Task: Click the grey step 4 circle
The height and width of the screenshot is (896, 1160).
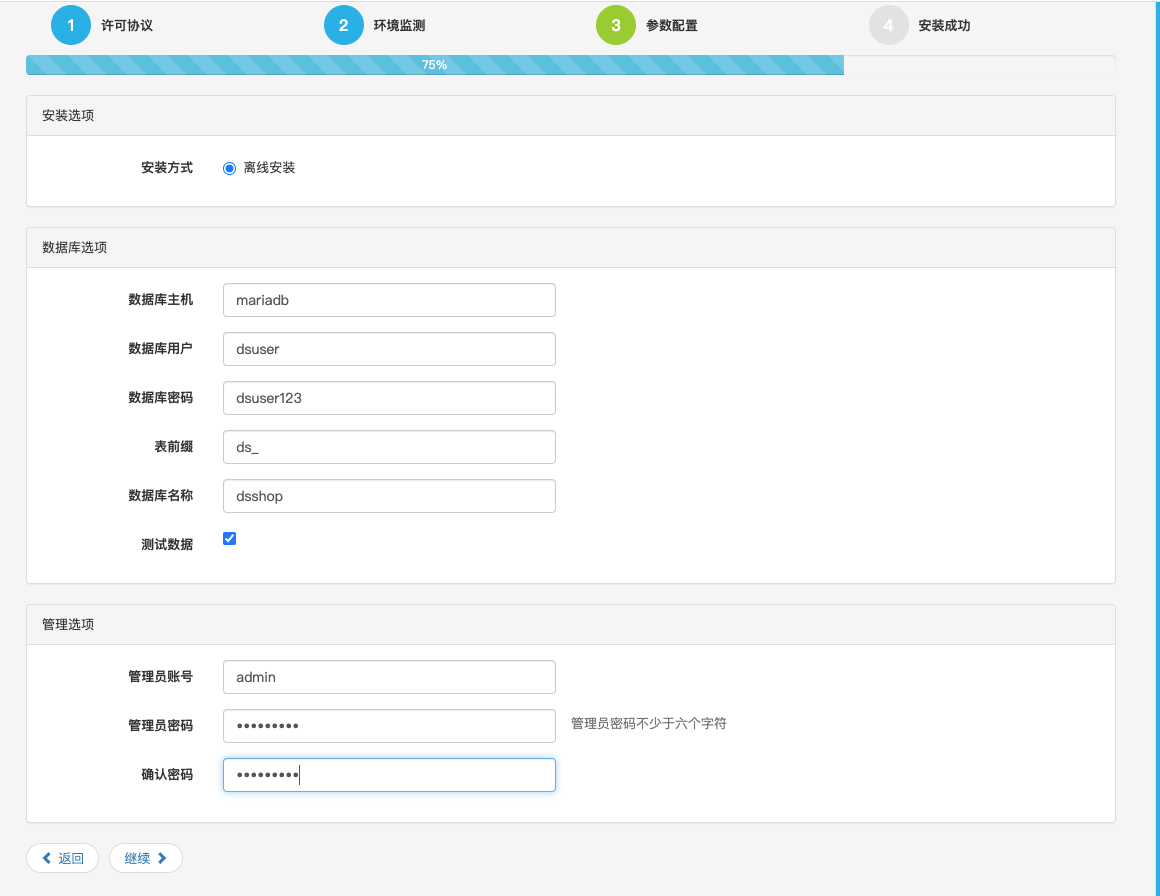Action: pos(888,25)
